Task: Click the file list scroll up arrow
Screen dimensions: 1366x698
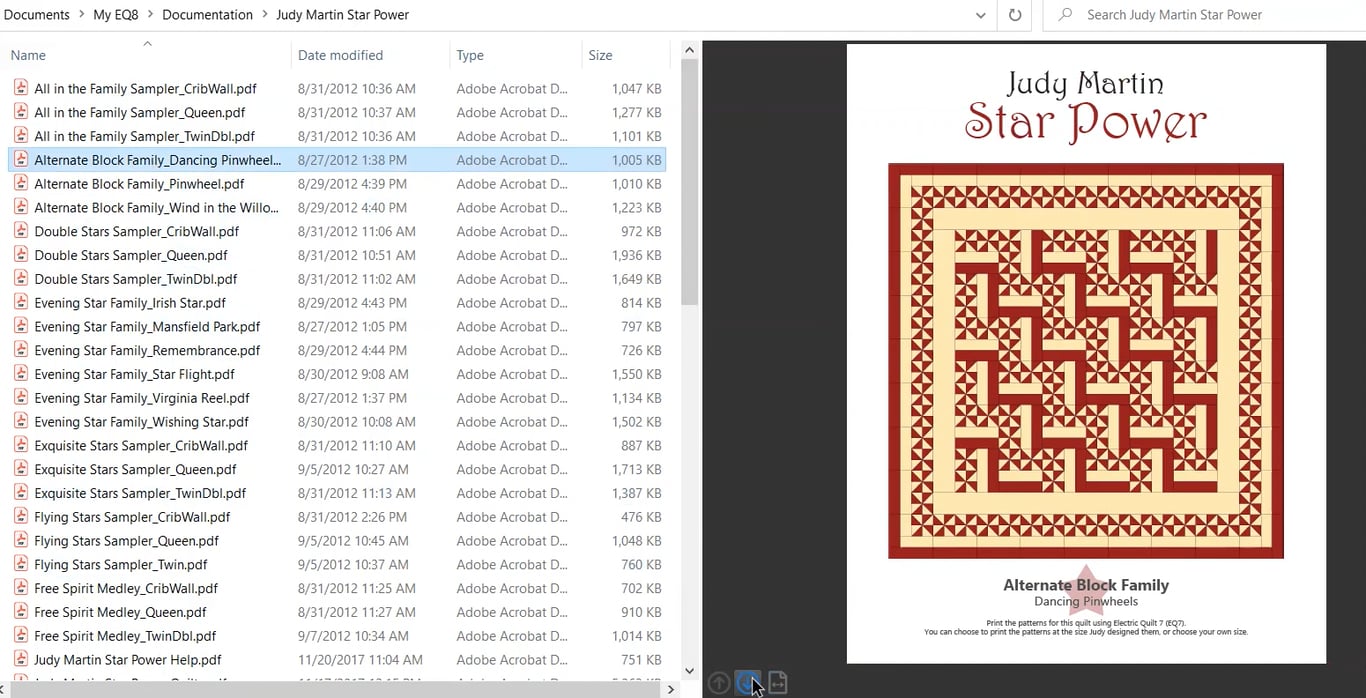Action: point(689,49)
